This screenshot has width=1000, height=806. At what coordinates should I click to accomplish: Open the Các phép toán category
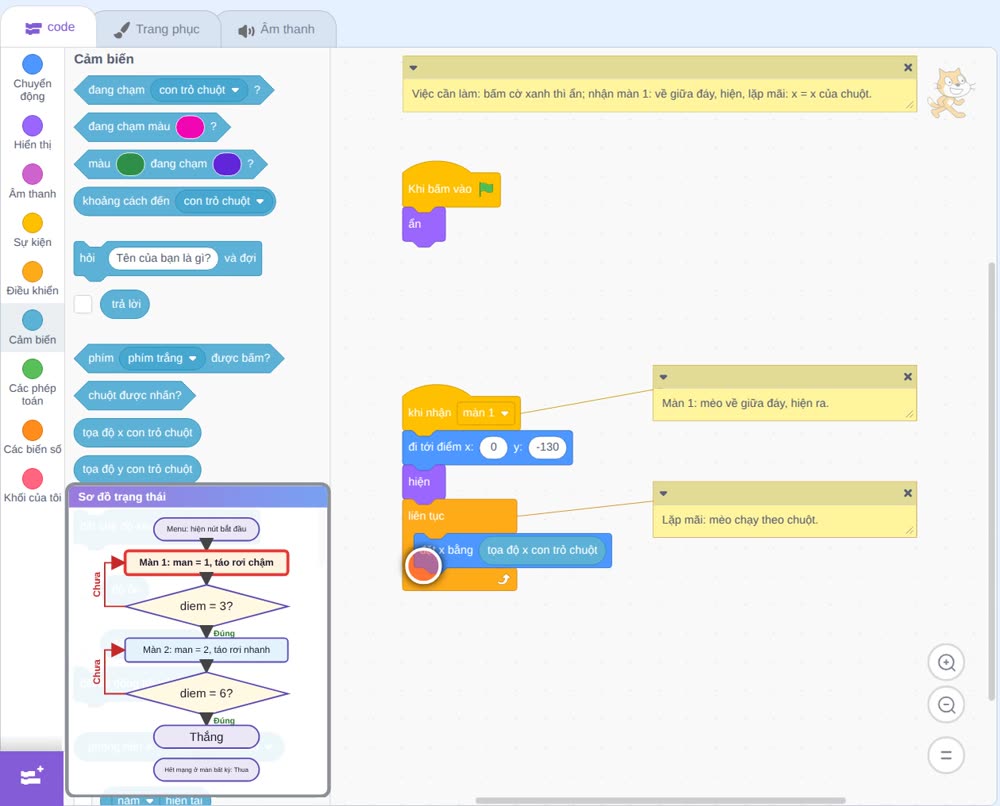click(32, 383)
